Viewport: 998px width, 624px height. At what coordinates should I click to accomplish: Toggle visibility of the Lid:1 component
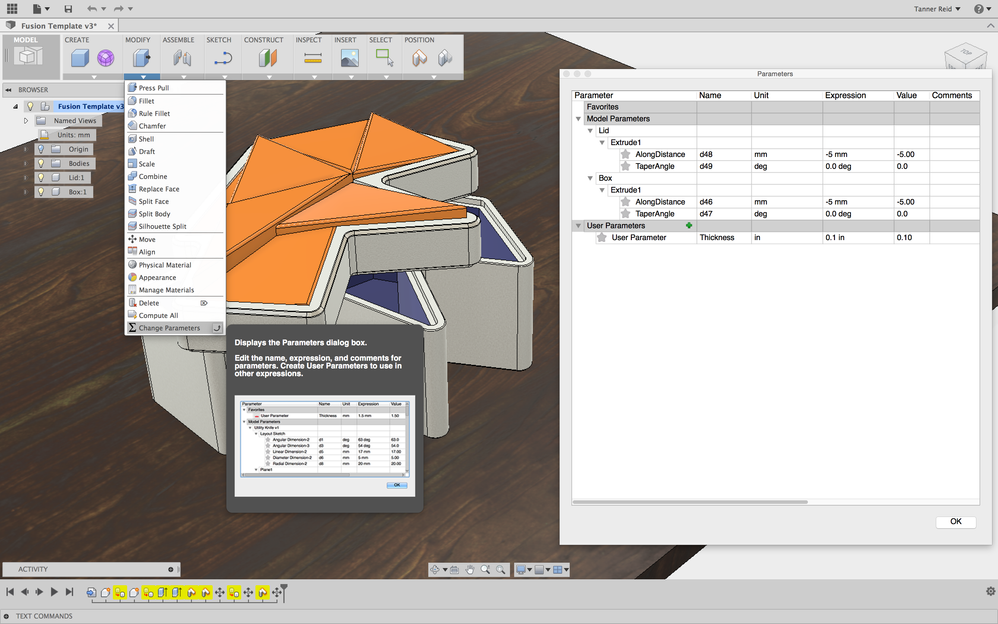click(41, 178)
